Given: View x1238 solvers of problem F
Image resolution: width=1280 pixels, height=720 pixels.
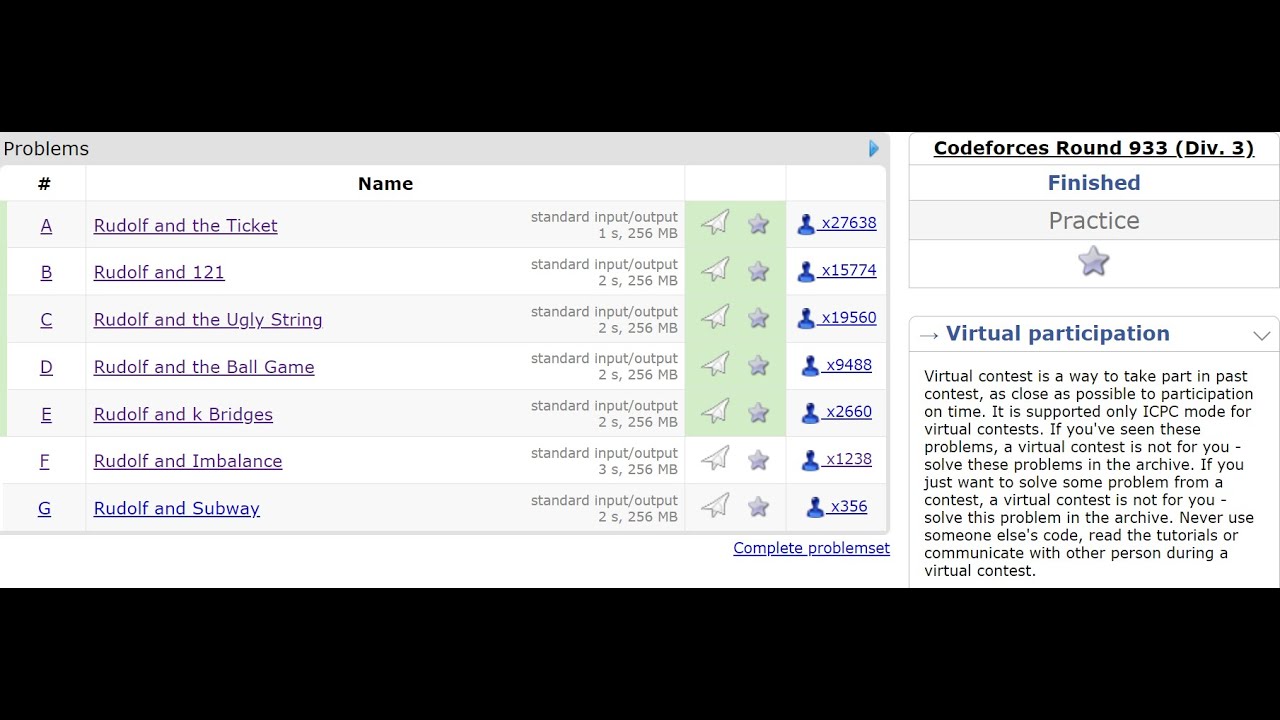Looking at the screenshot, I should [837, 459].
